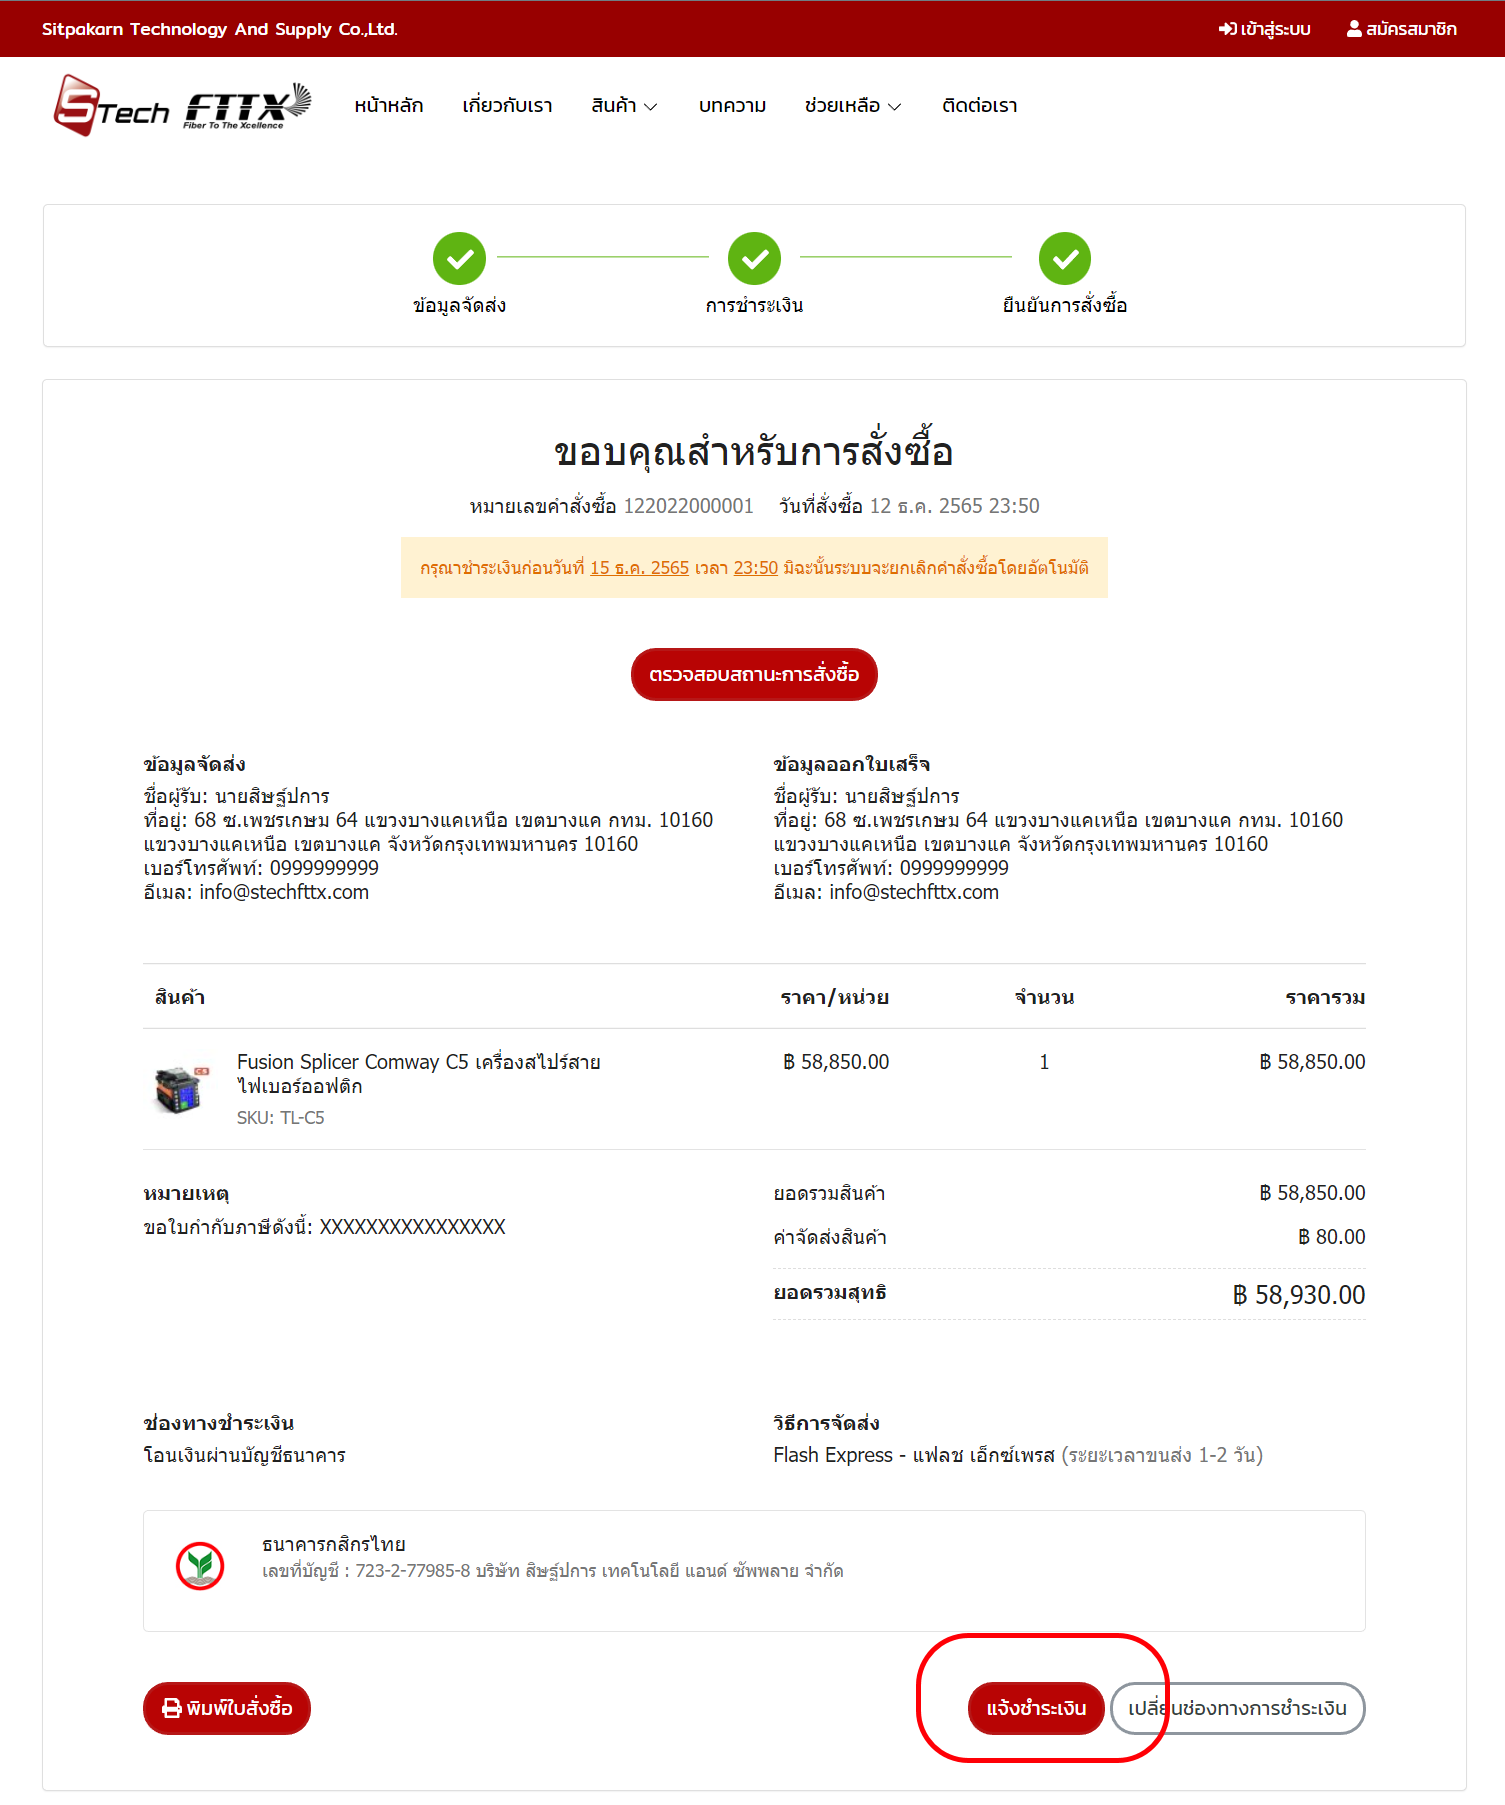Open the ติดต่อเรา contact page

979,106
